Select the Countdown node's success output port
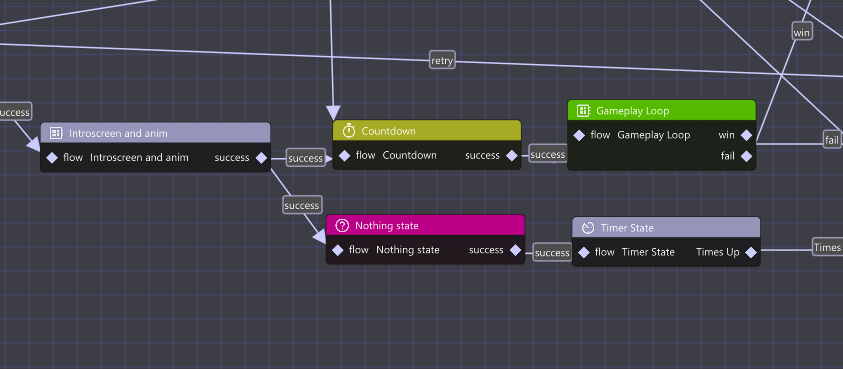The image size is (843, 369). 512,155
